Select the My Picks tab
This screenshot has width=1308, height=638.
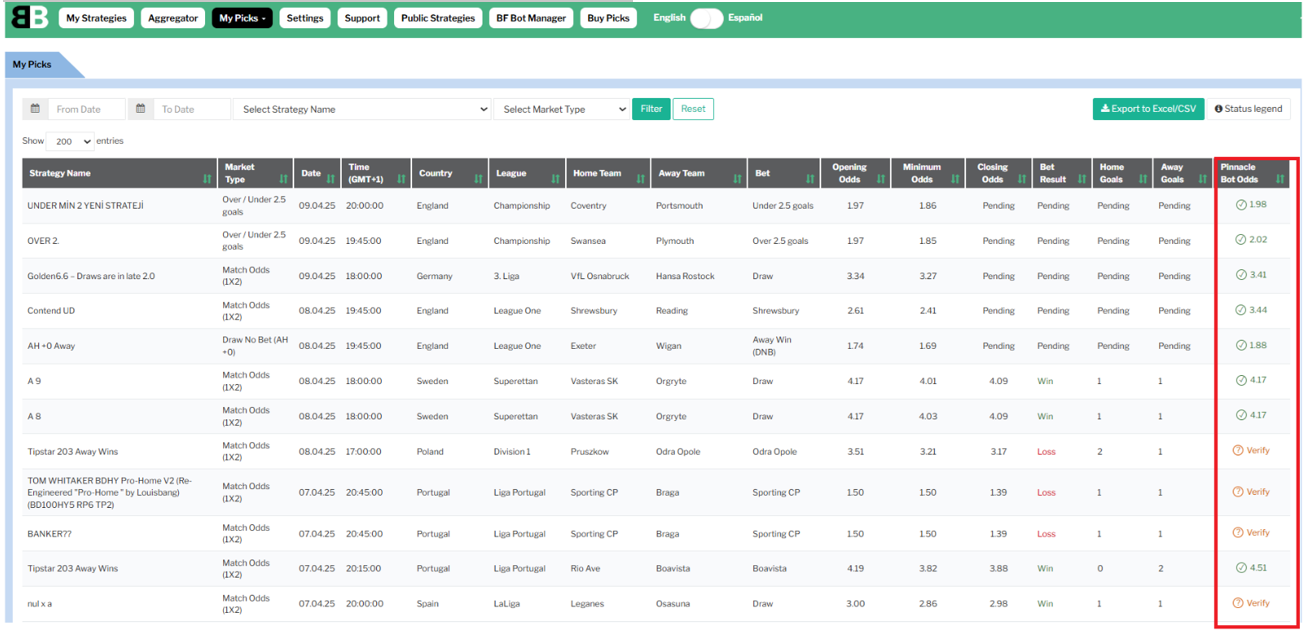33,65
